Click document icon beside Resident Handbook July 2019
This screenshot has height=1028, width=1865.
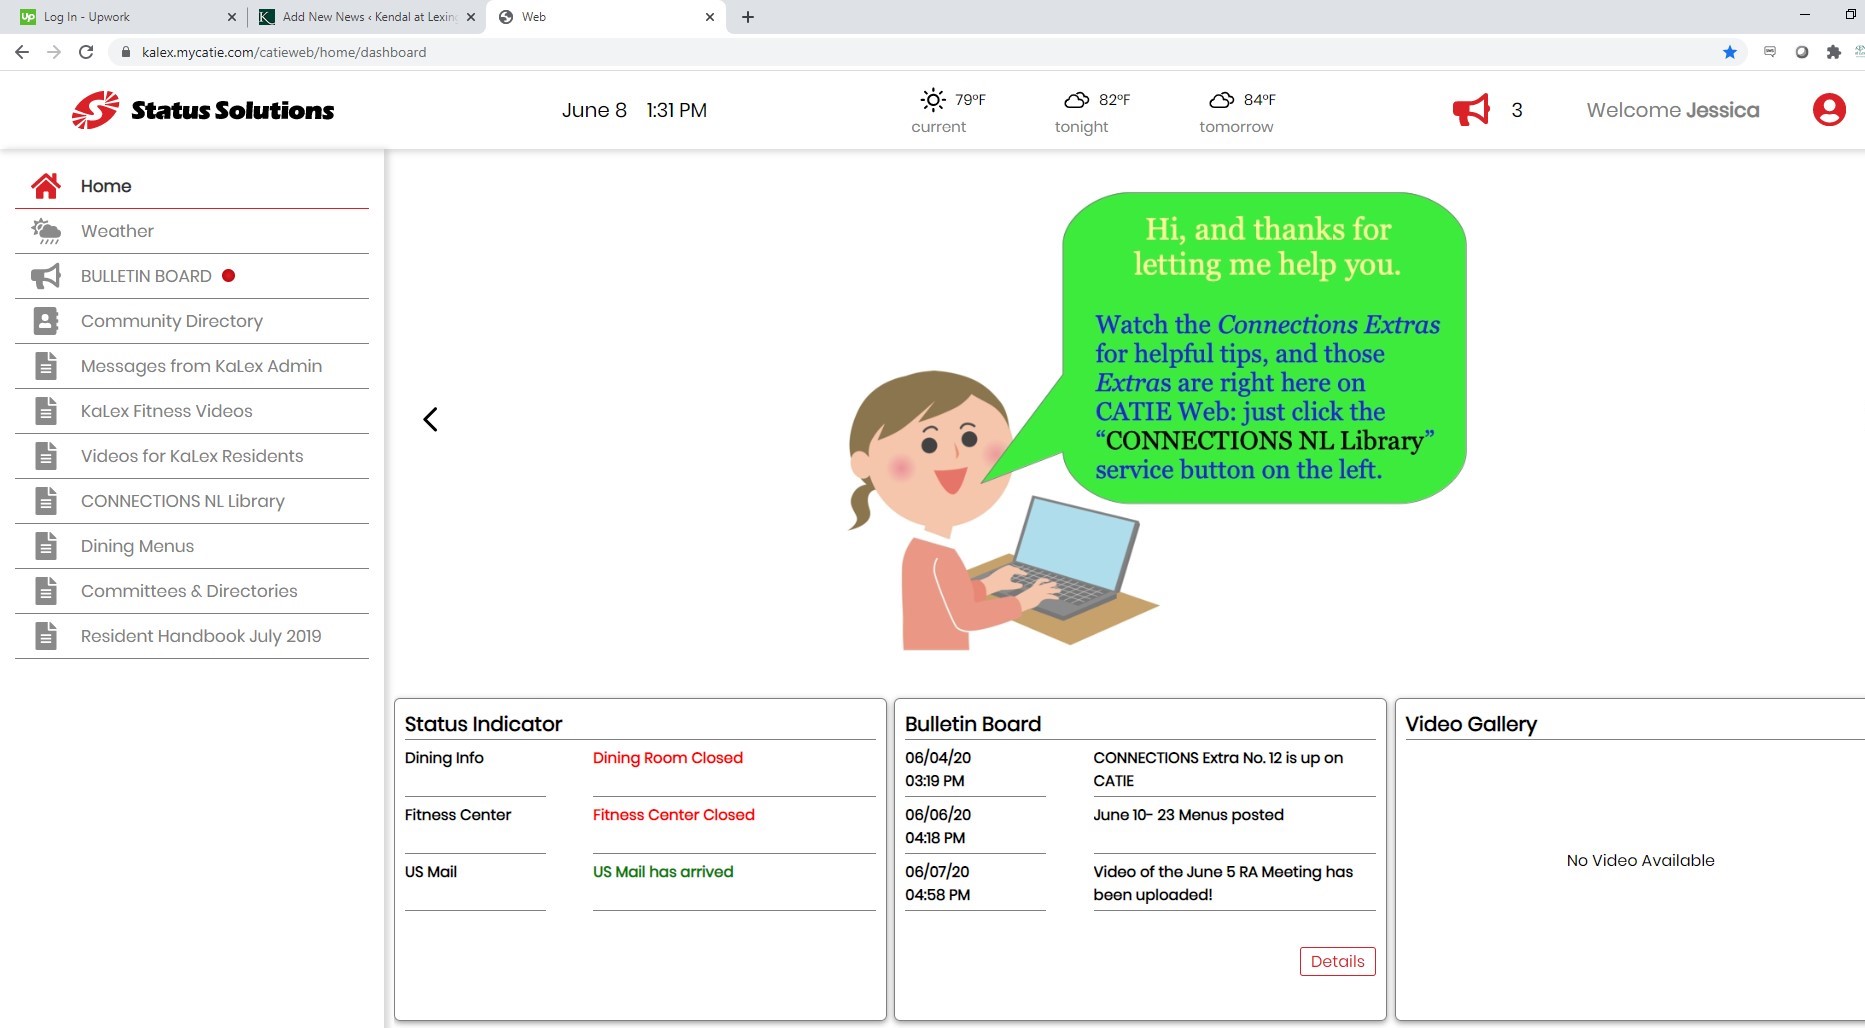46,636
